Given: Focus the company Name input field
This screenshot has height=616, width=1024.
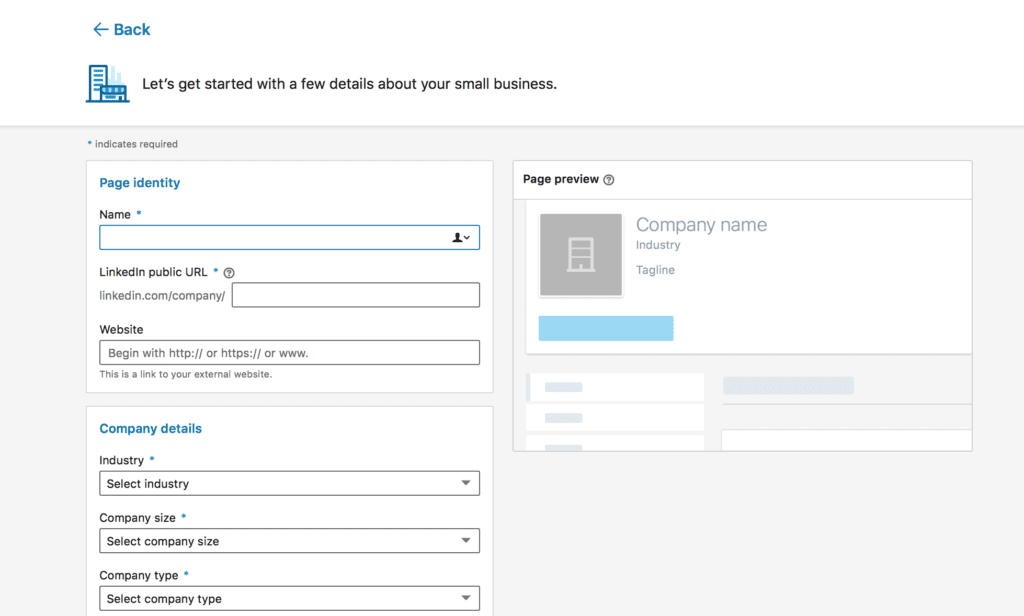Looking at the screenshot, I should (x=289, y=238).
